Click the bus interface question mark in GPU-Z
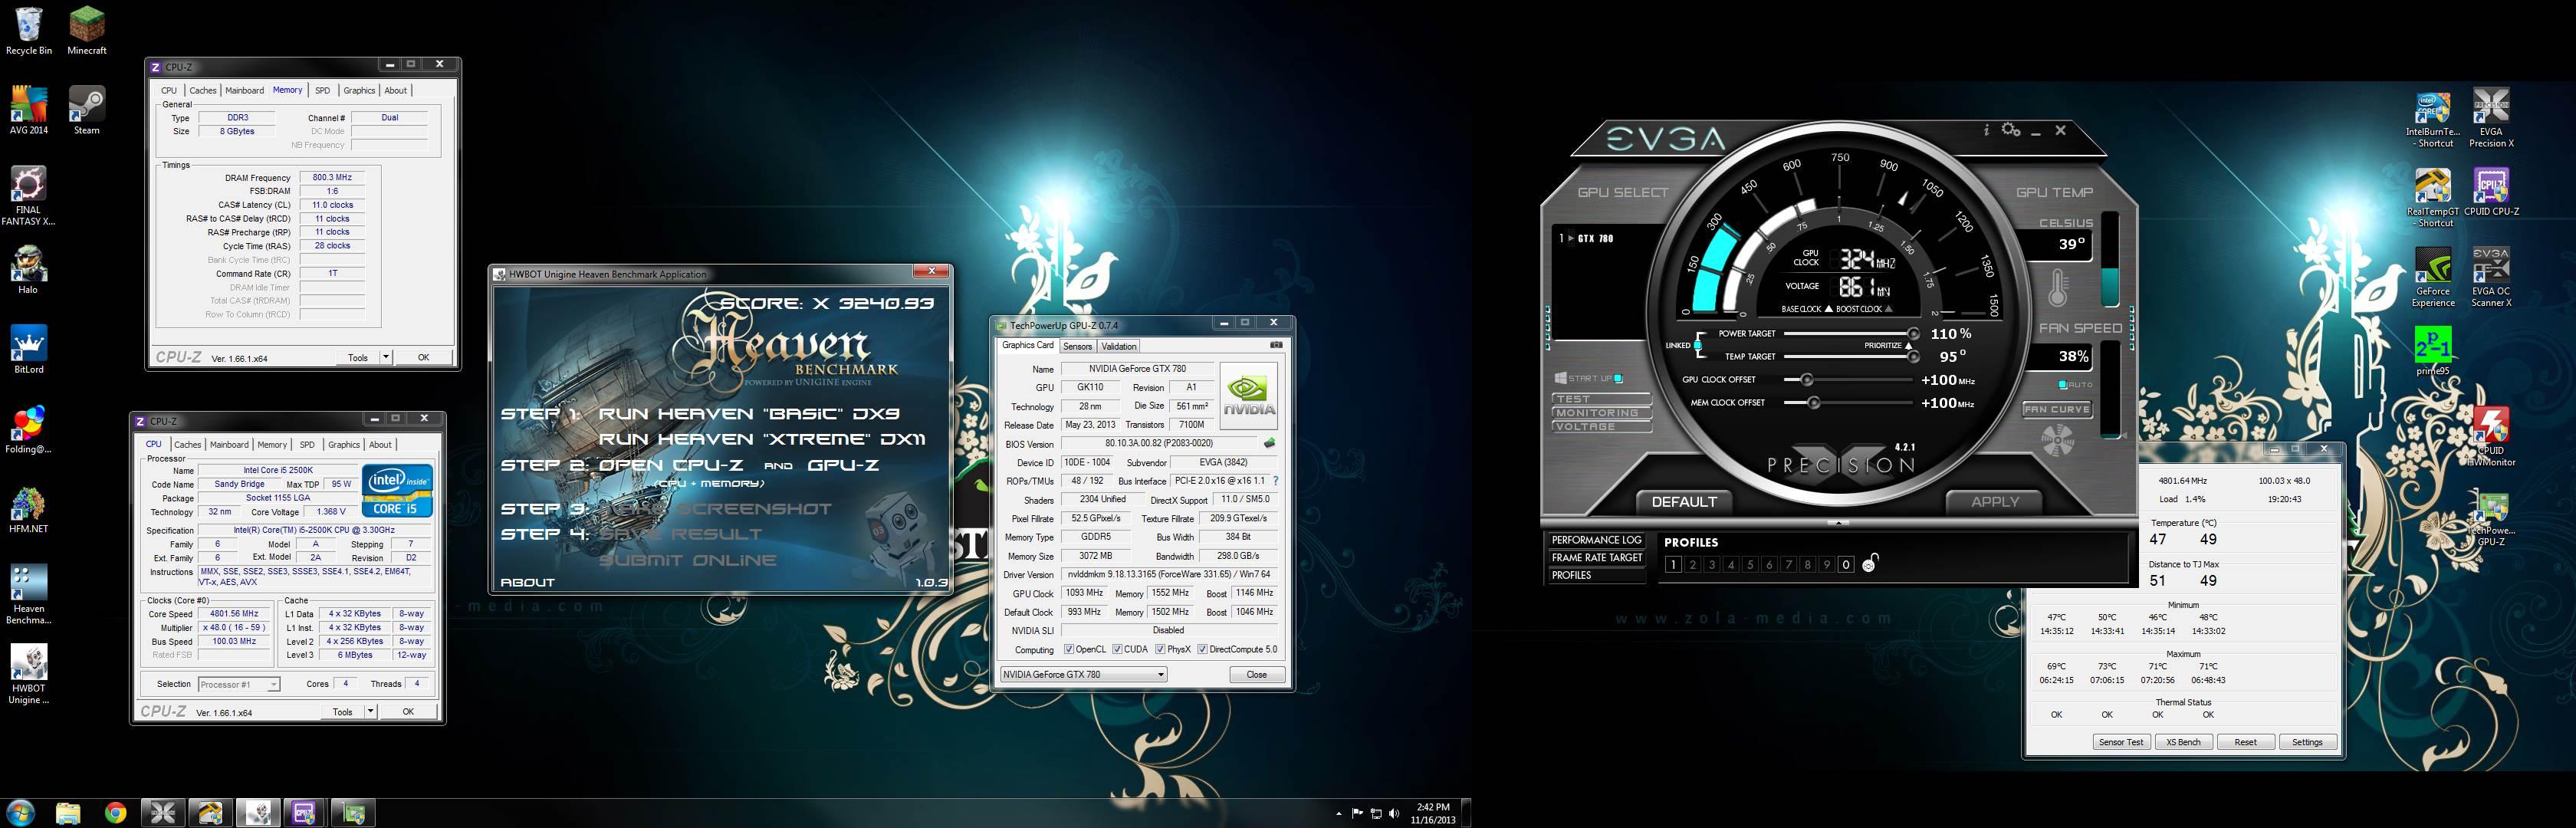The image size is (2576, 828). tap(1275, 481)
